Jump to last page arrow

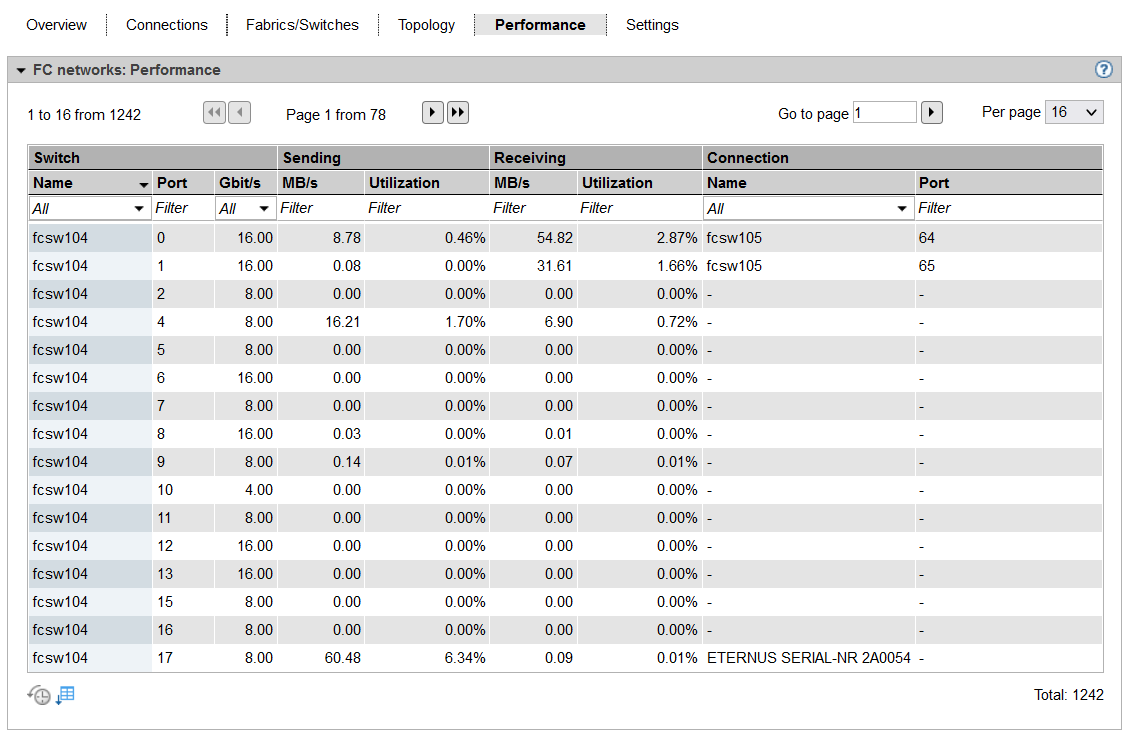pyautogui.click(x=458, y=113)
